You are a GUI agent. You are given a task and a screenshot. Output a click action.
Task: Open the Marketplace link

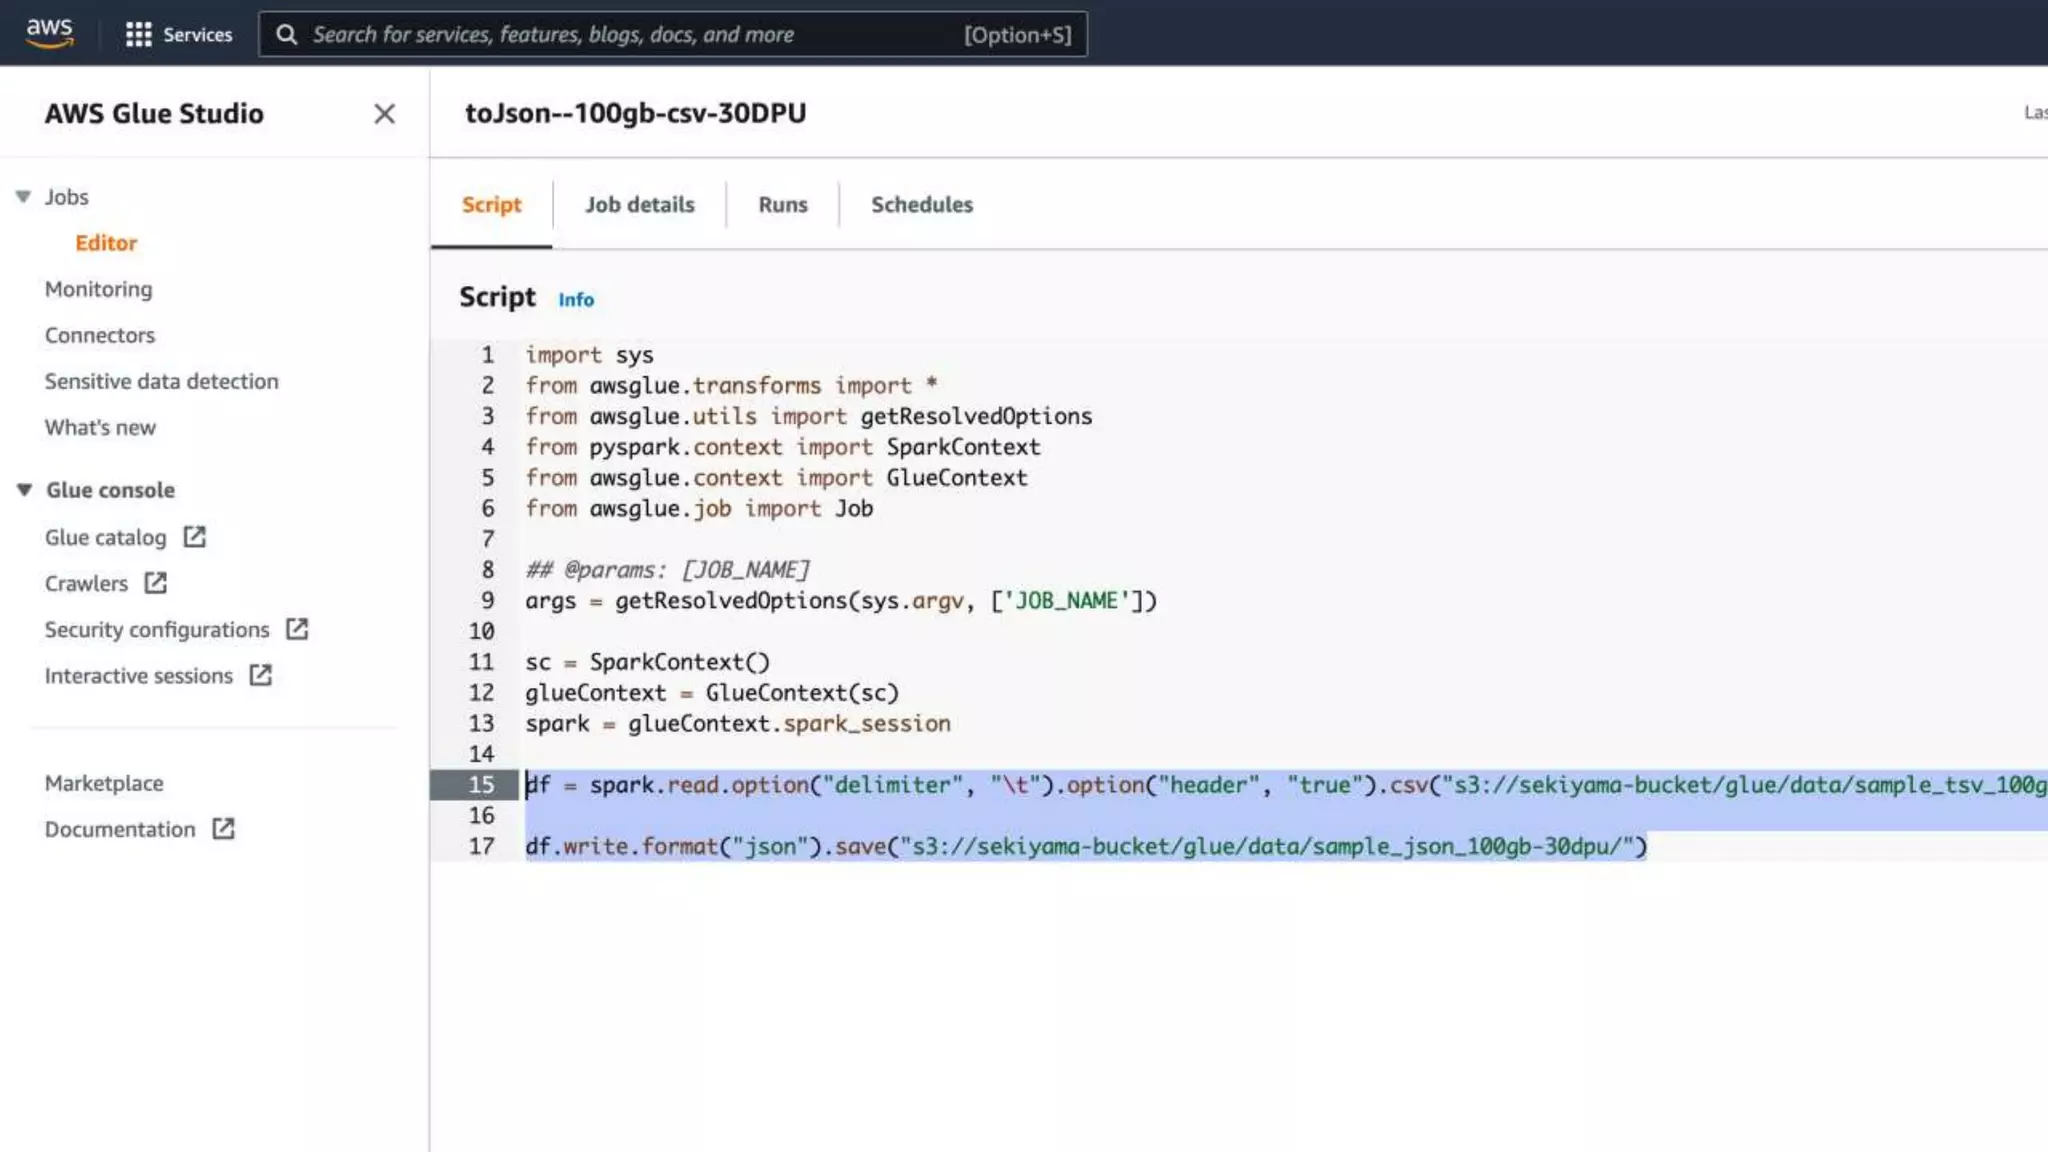pos(104,783)
